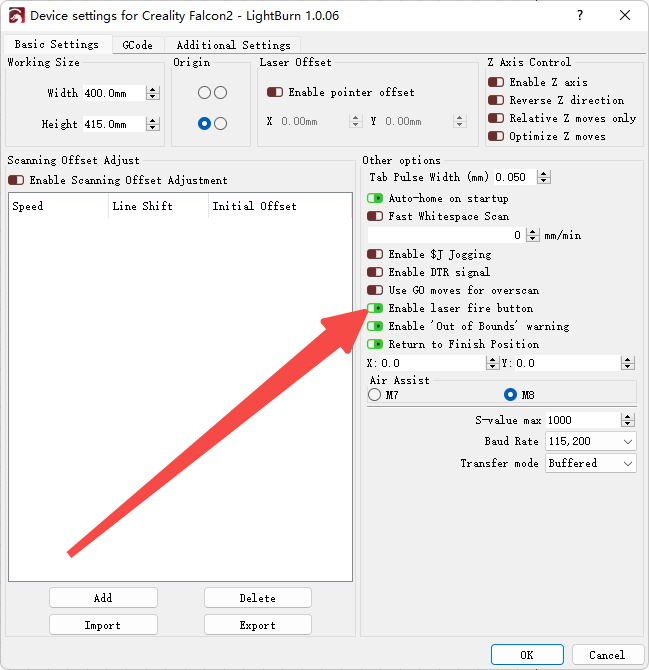Click the Add button
This screenshot has height=670, width=649.
pos(103,597)
